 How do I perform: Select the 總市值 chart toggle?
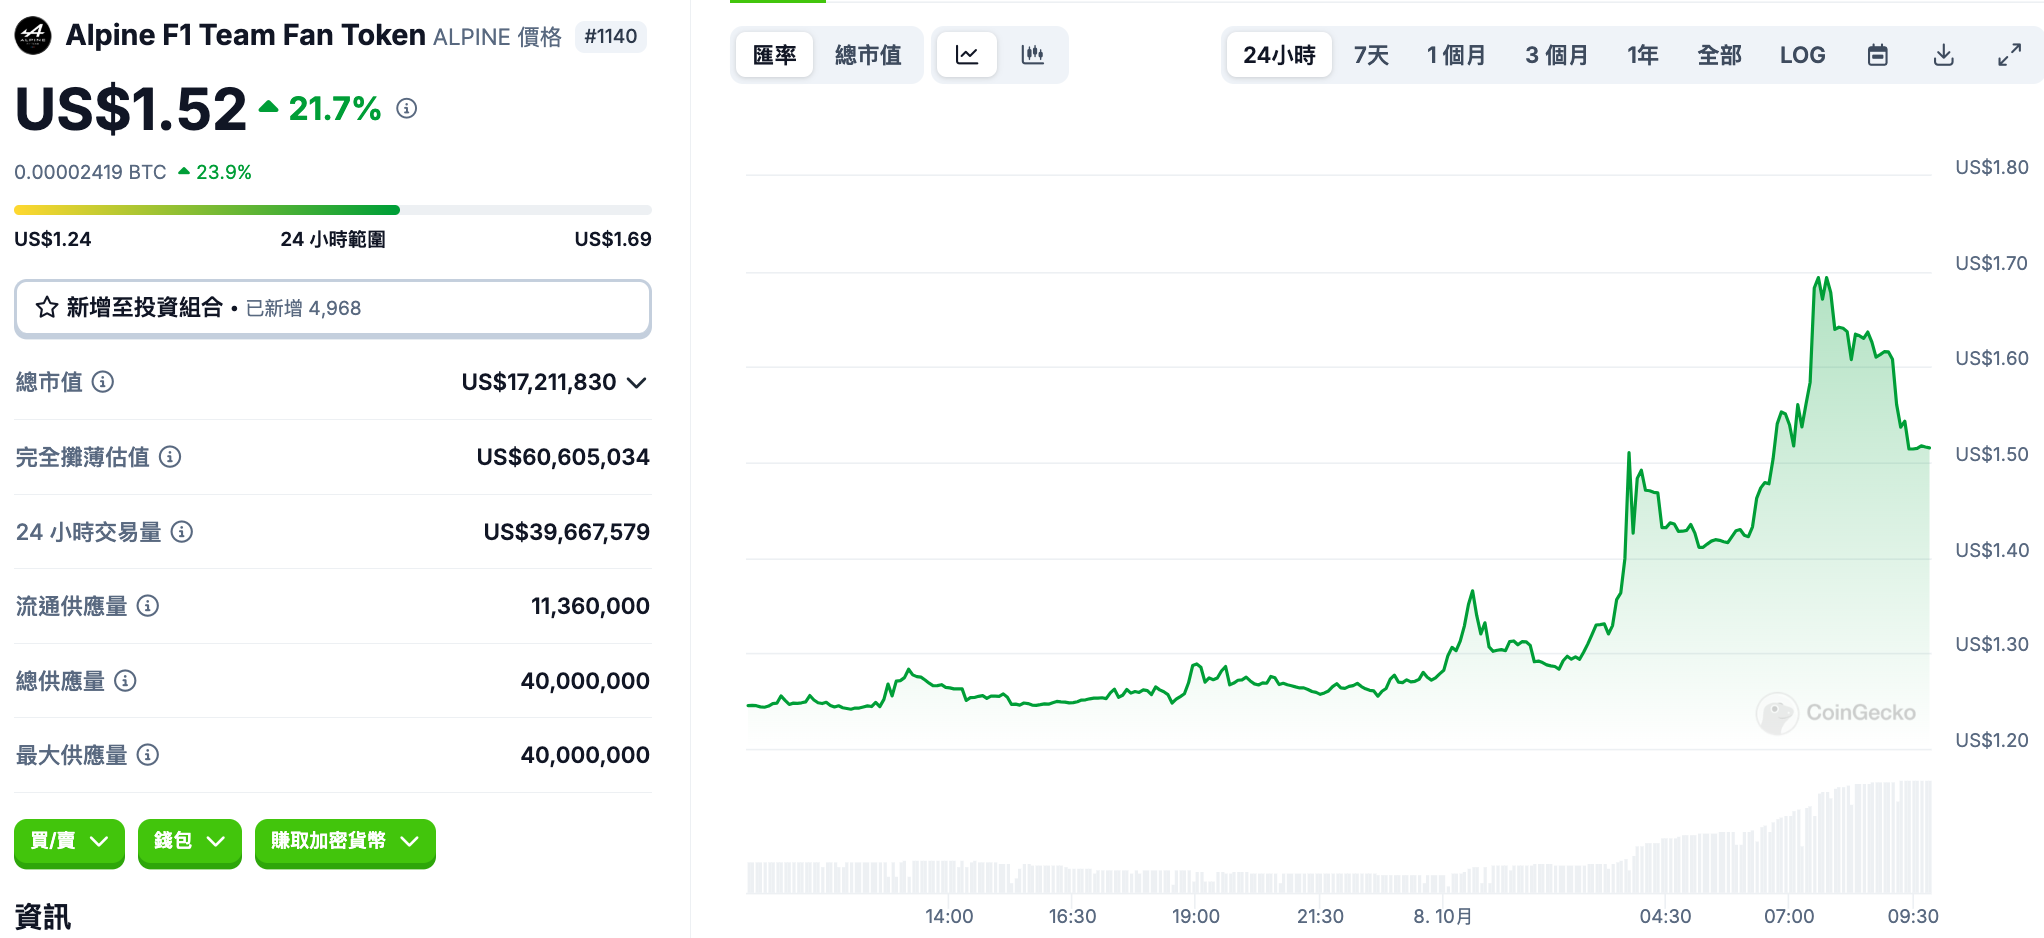click(868, 55)
